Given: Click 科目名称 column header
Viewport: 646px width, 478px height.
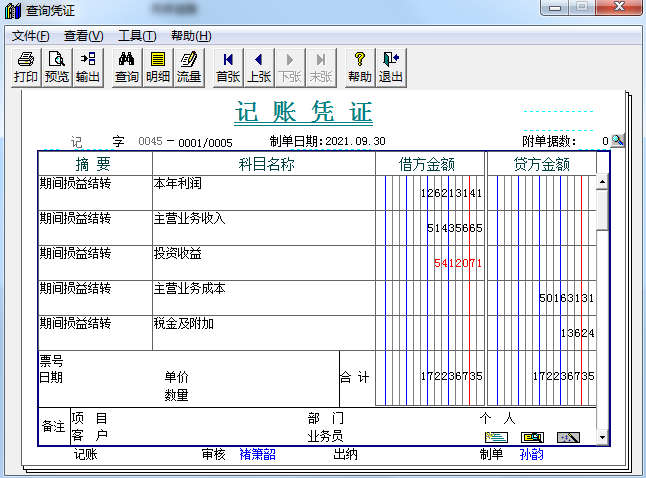Looking at the screenshot, I should click(x=264, y=164).
